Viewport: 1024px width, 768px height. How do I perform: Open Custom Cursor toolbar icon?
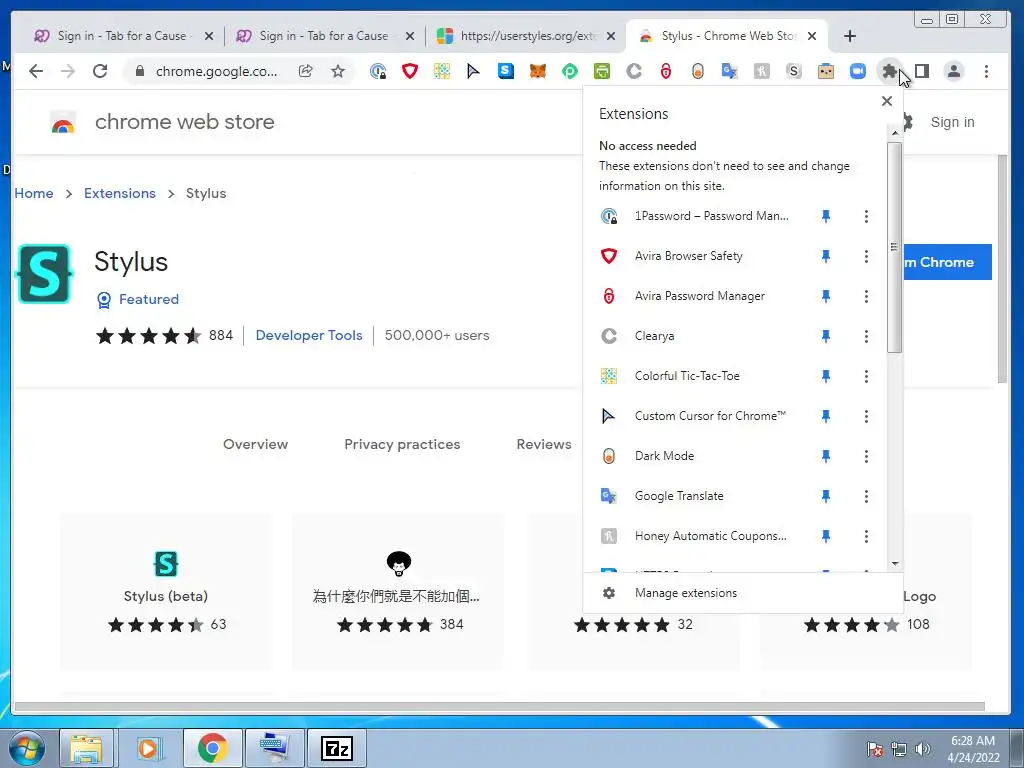coord(473,71)
